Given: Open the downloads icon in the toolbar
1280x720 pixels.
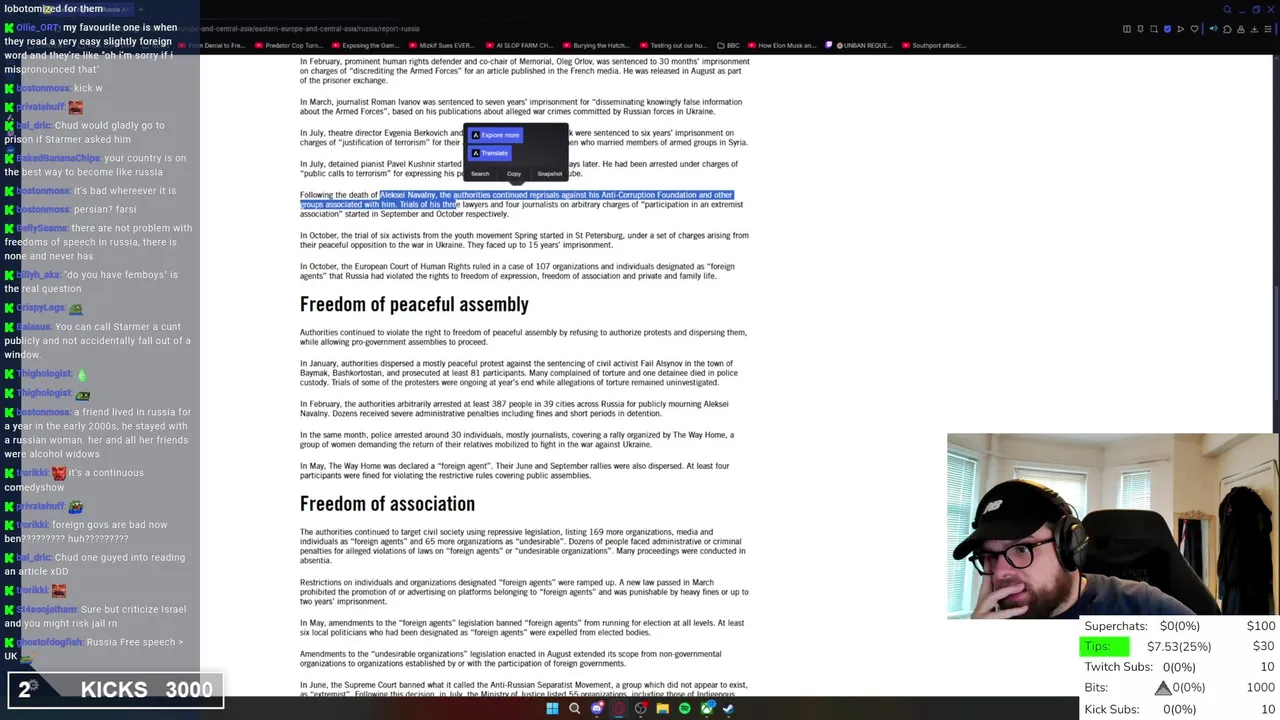Looking at the screenshot, I should (x=1254, y=29).
